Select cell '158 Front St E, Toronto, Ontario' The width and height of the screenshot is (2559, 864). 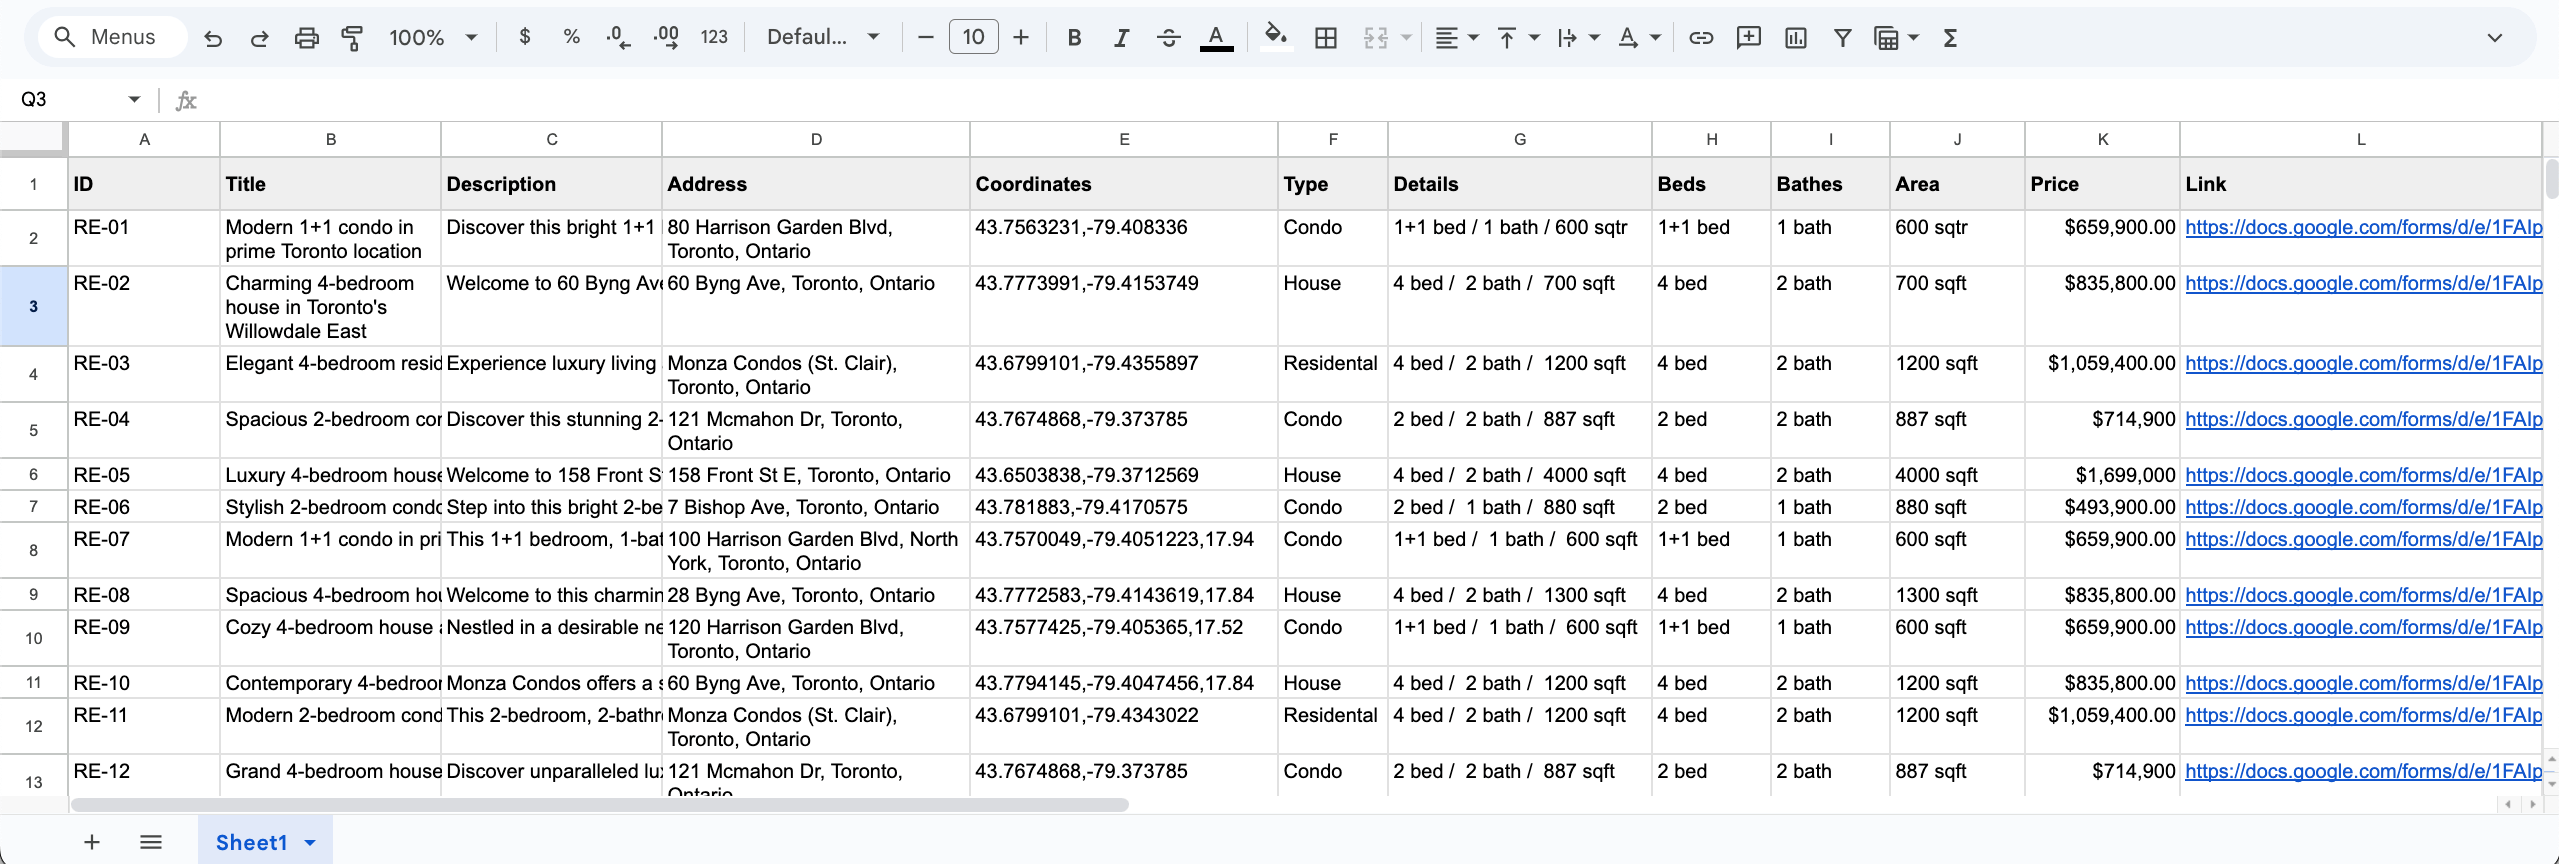[815, 475]
